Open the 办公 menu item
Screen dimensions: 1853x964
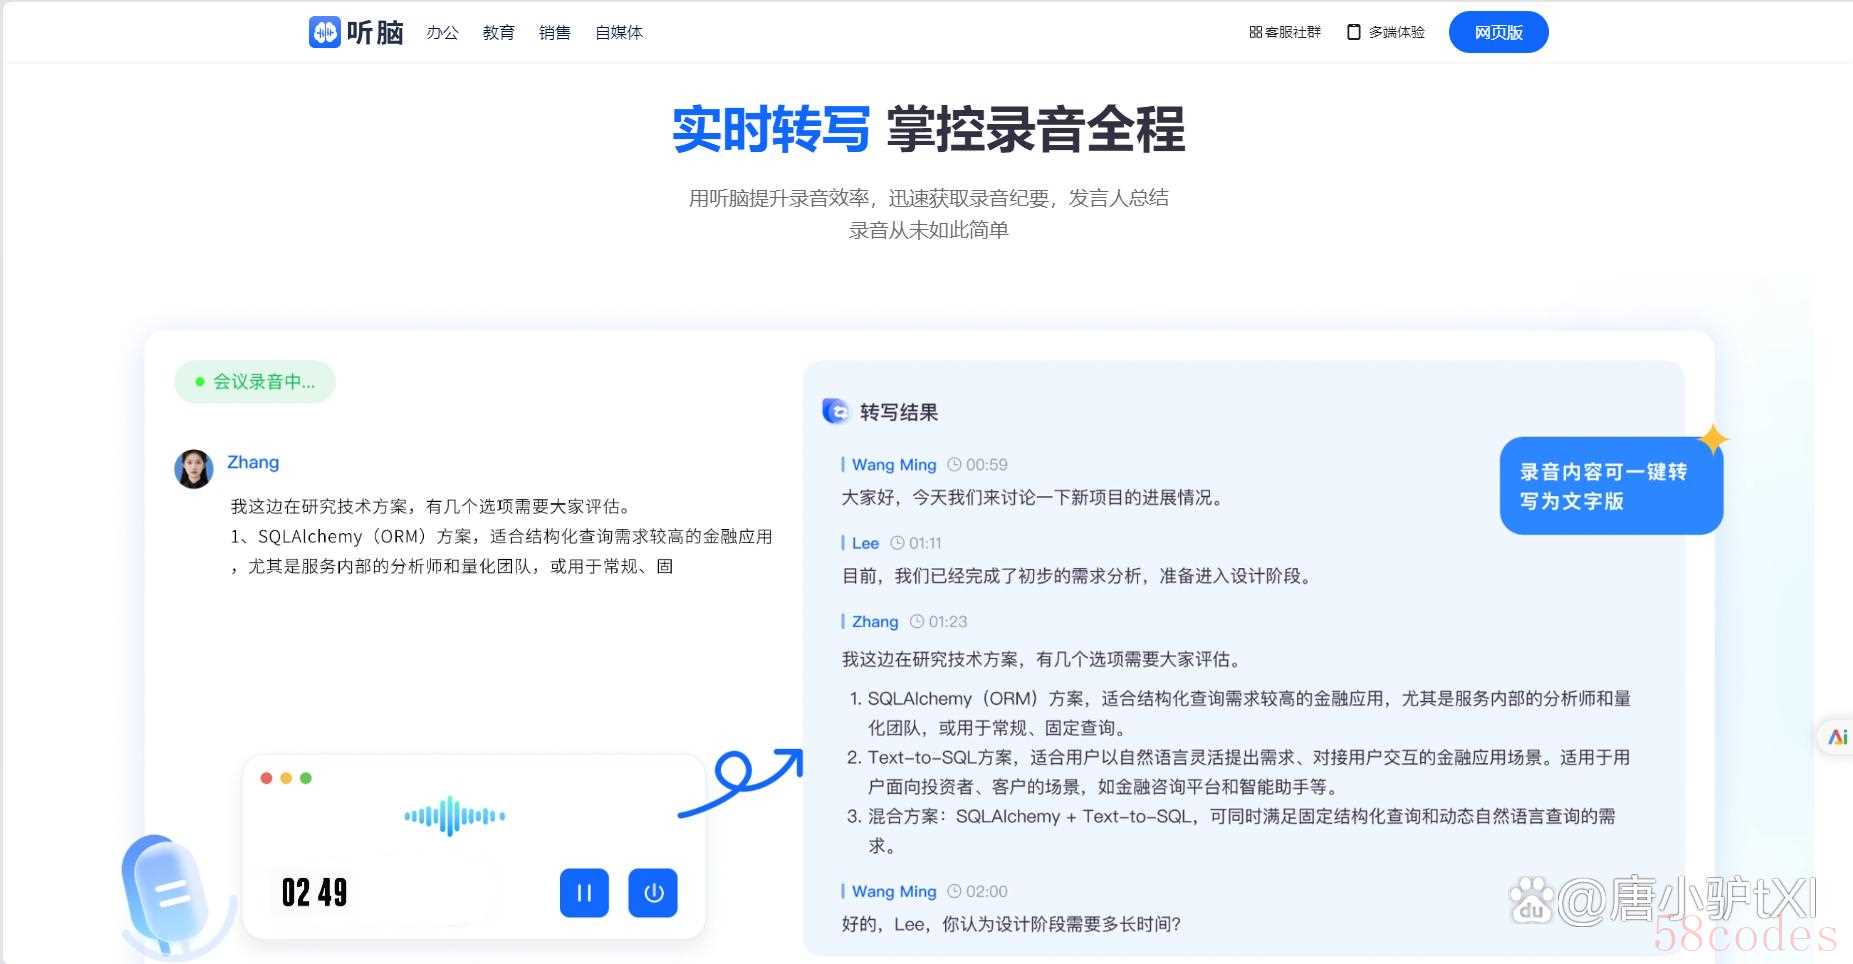(442, 32)
